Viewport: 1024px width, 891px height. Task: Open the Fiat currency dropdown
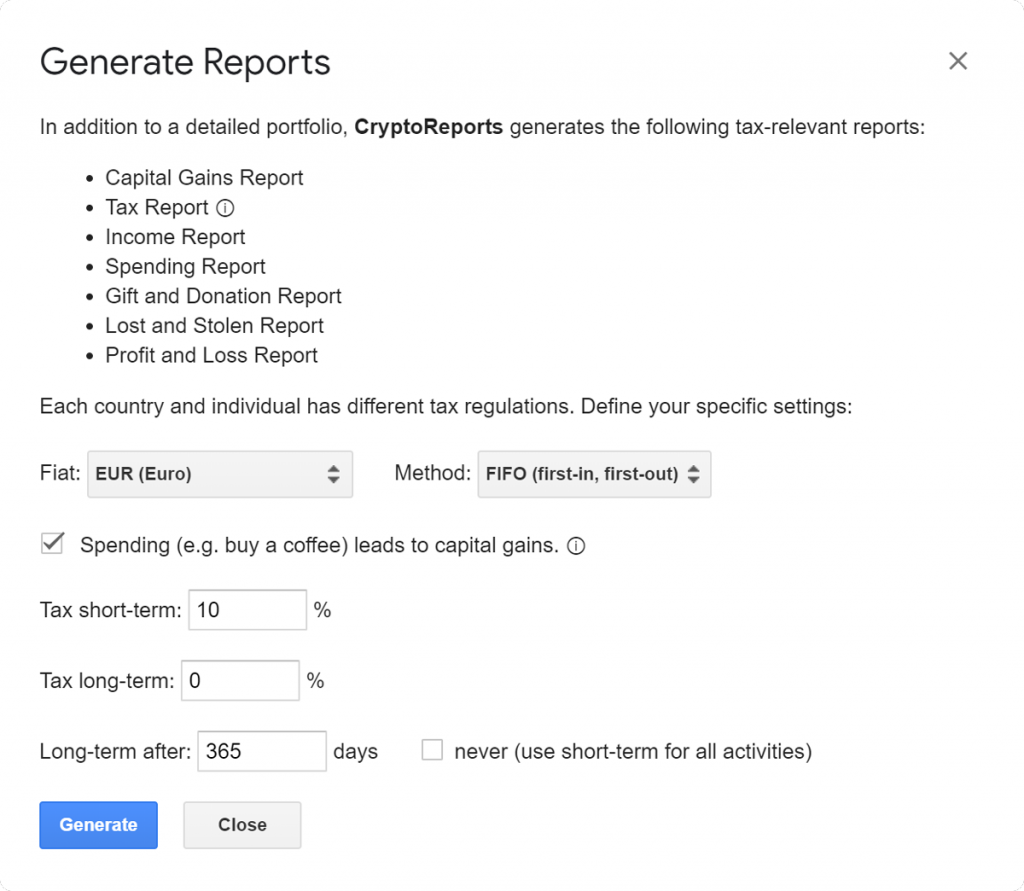(x=220, y=474)
